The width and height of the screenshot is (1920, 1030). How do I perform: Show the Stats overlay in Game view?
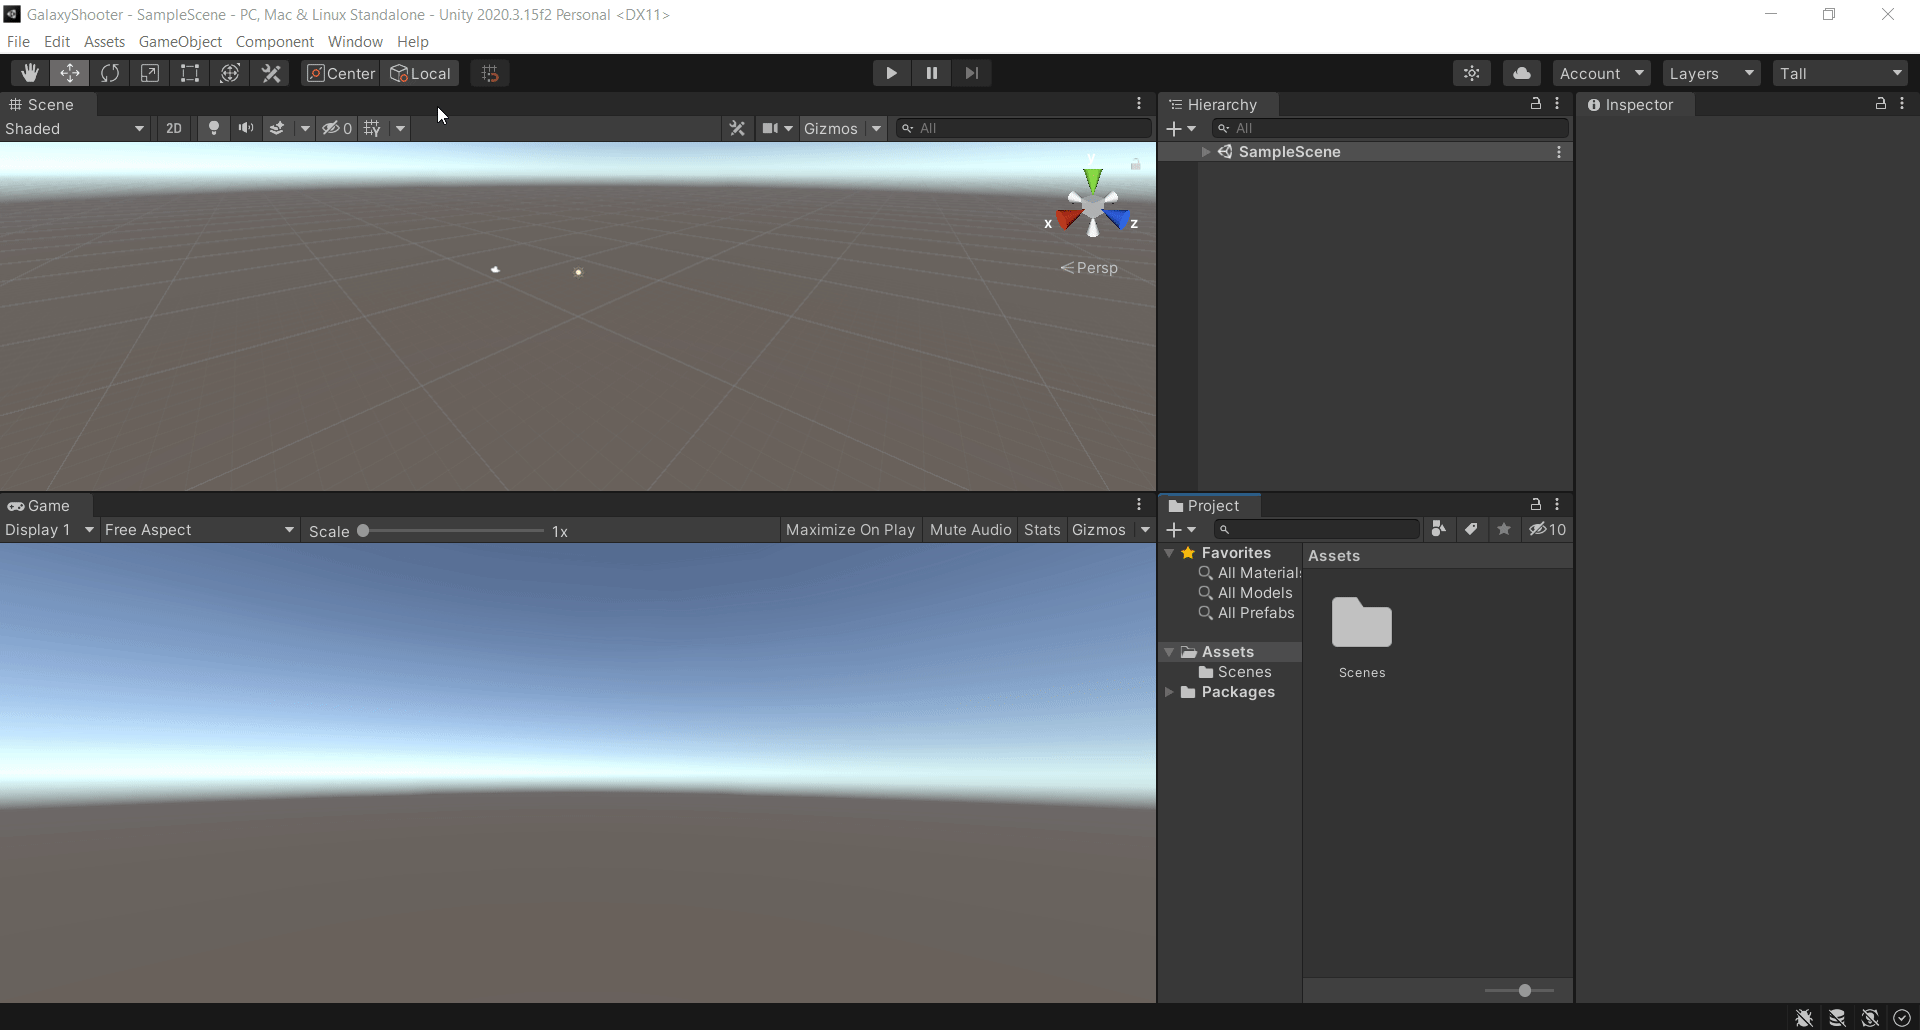coord(1042,530)
